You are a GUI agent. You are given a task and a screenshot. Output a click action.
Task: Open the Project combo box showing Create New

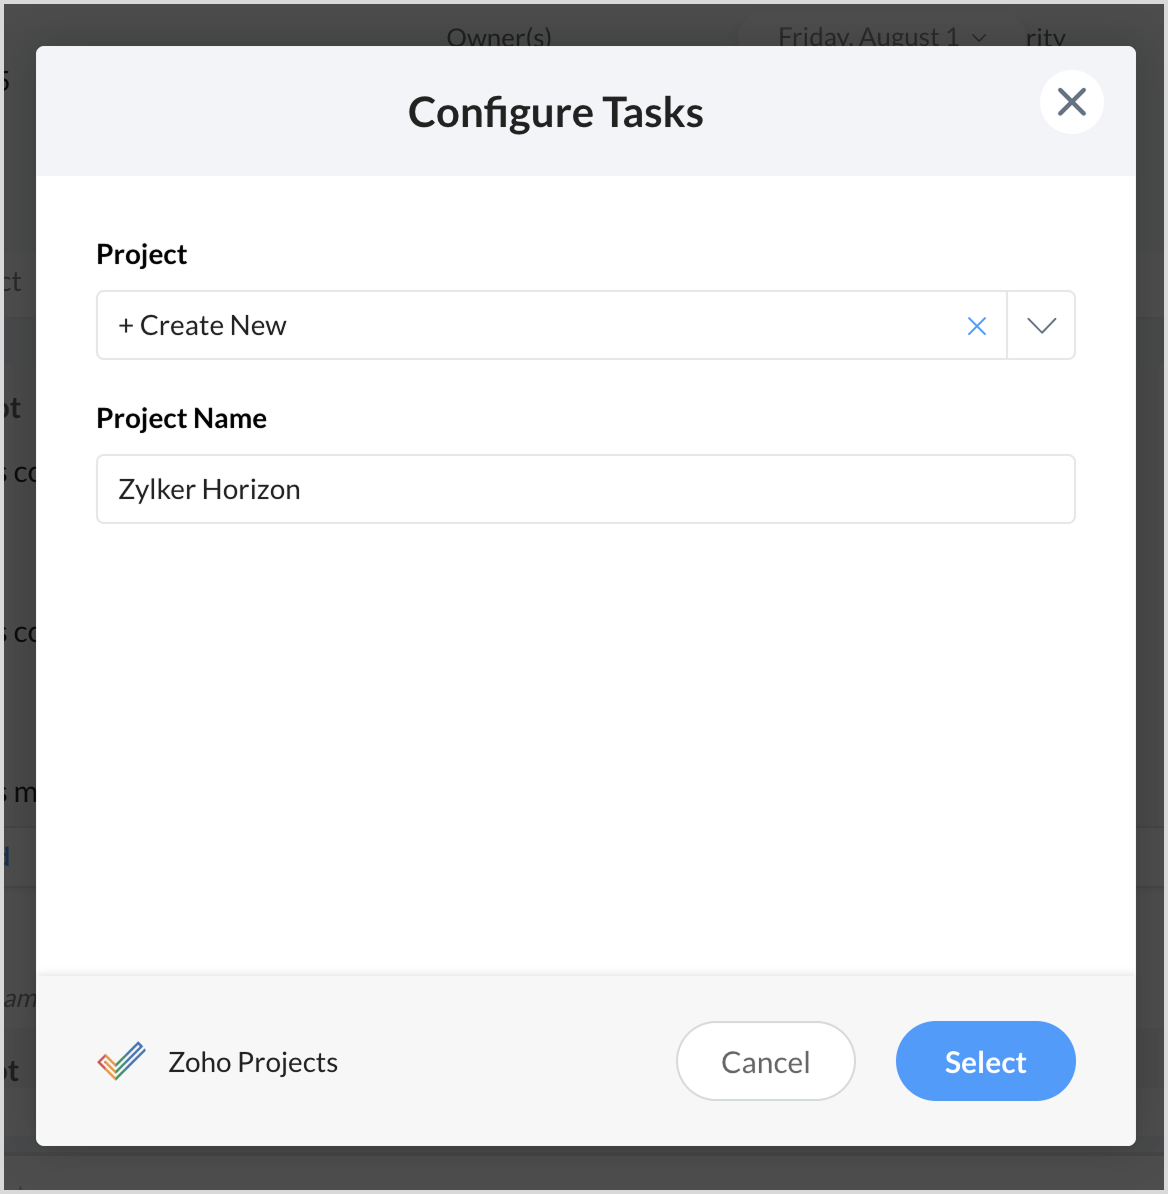tap(551, 325)
